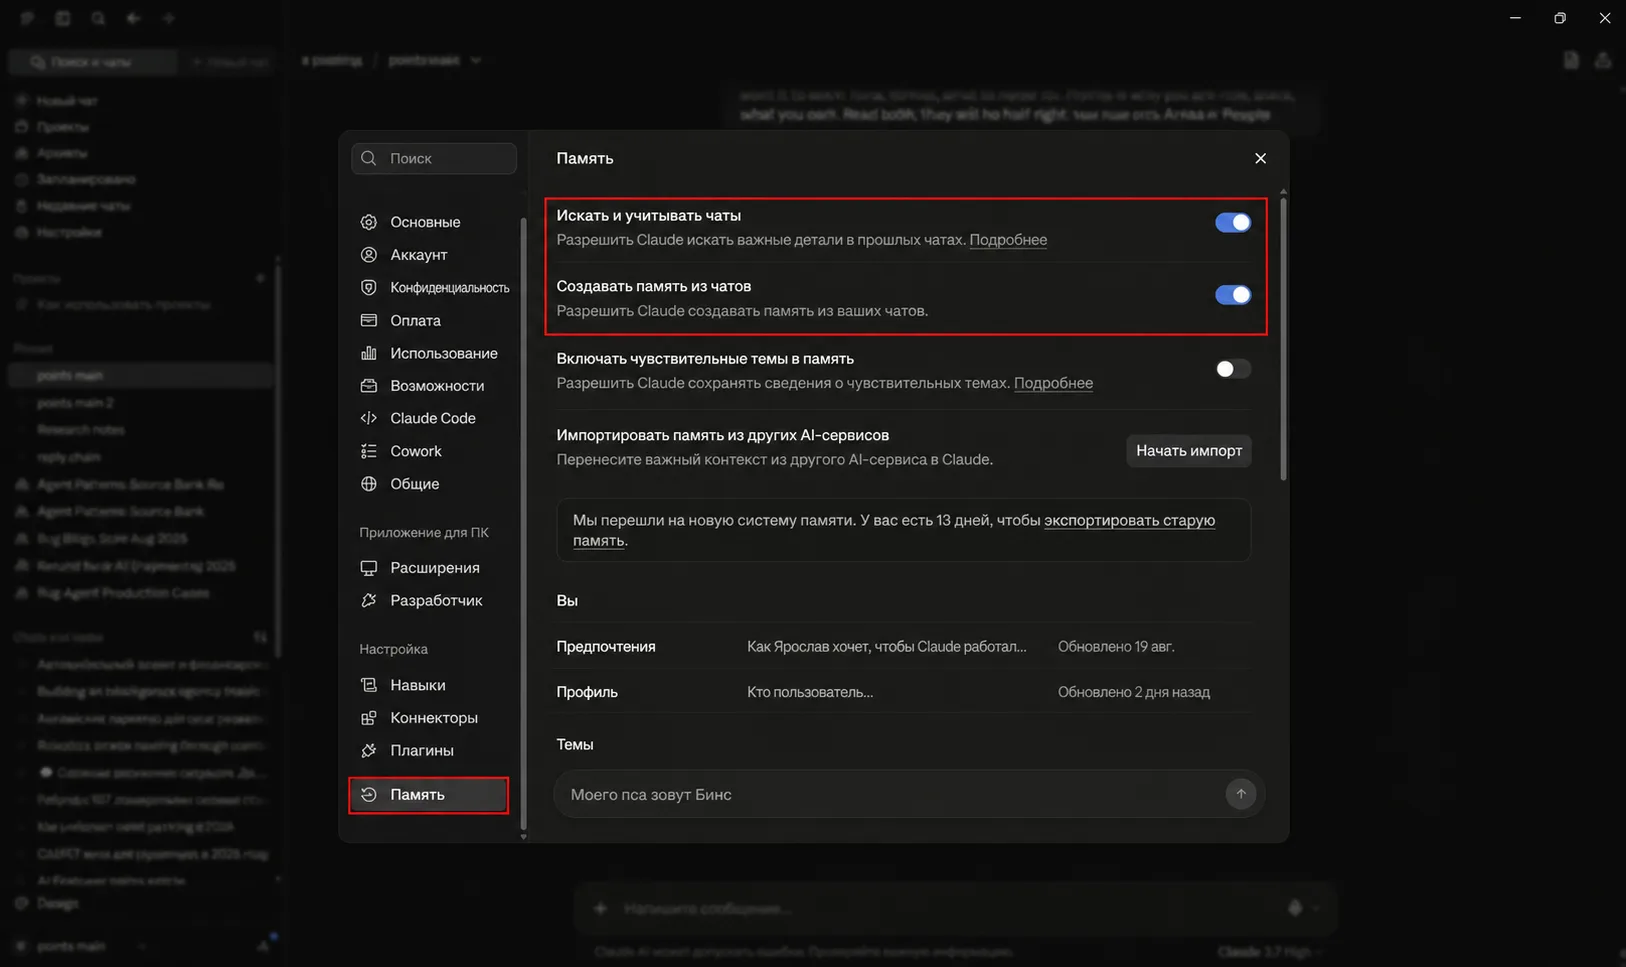Click the shield icon beside Конфиденциальность
Image resolution: width=1626 pixels, height=967 pixels.
point(369,288)
